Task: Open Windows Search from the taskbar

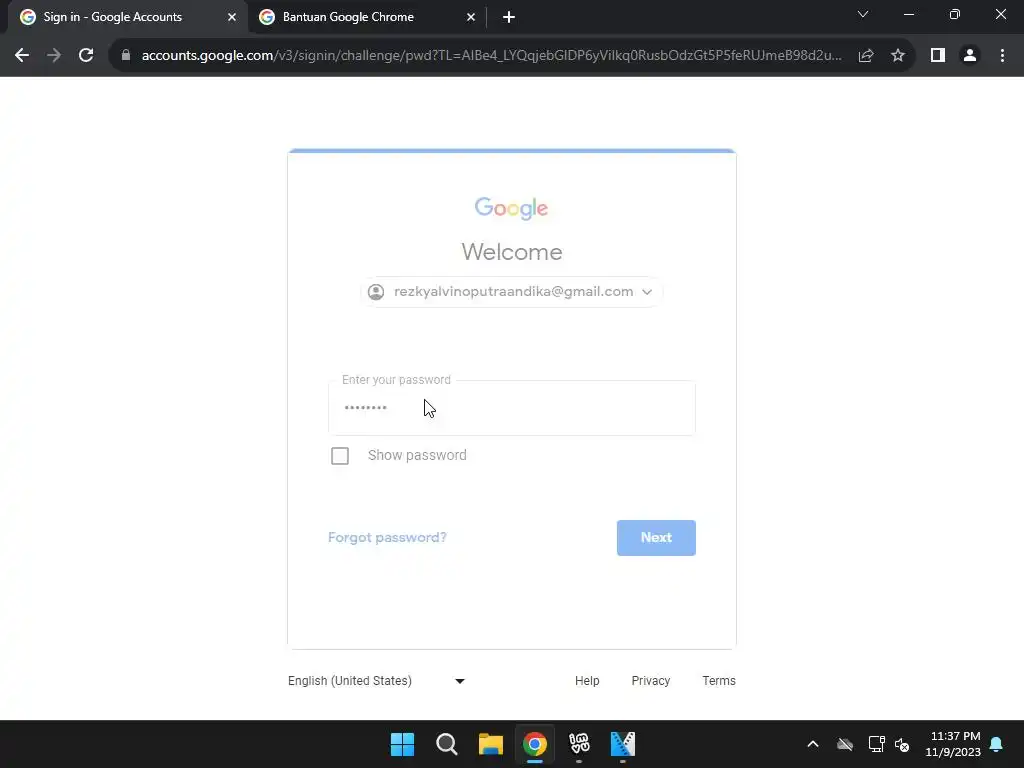Action: pos(447,744)
